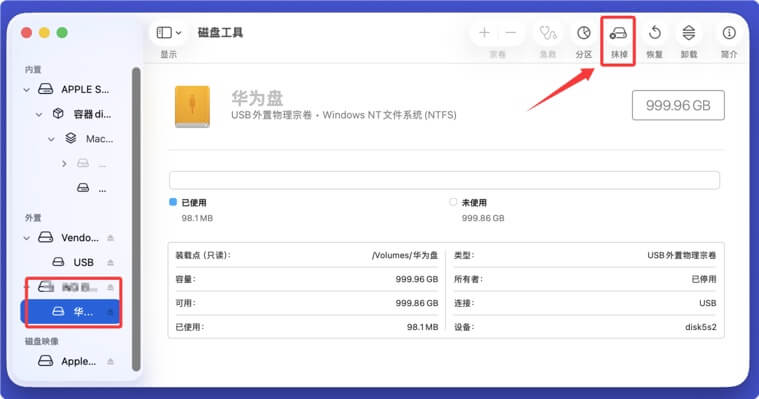Image resolution: width=759 pixels, height=399 pixels.
Task: Click the yellow 华为盘 external drive icon
Action: click(192, 107)
